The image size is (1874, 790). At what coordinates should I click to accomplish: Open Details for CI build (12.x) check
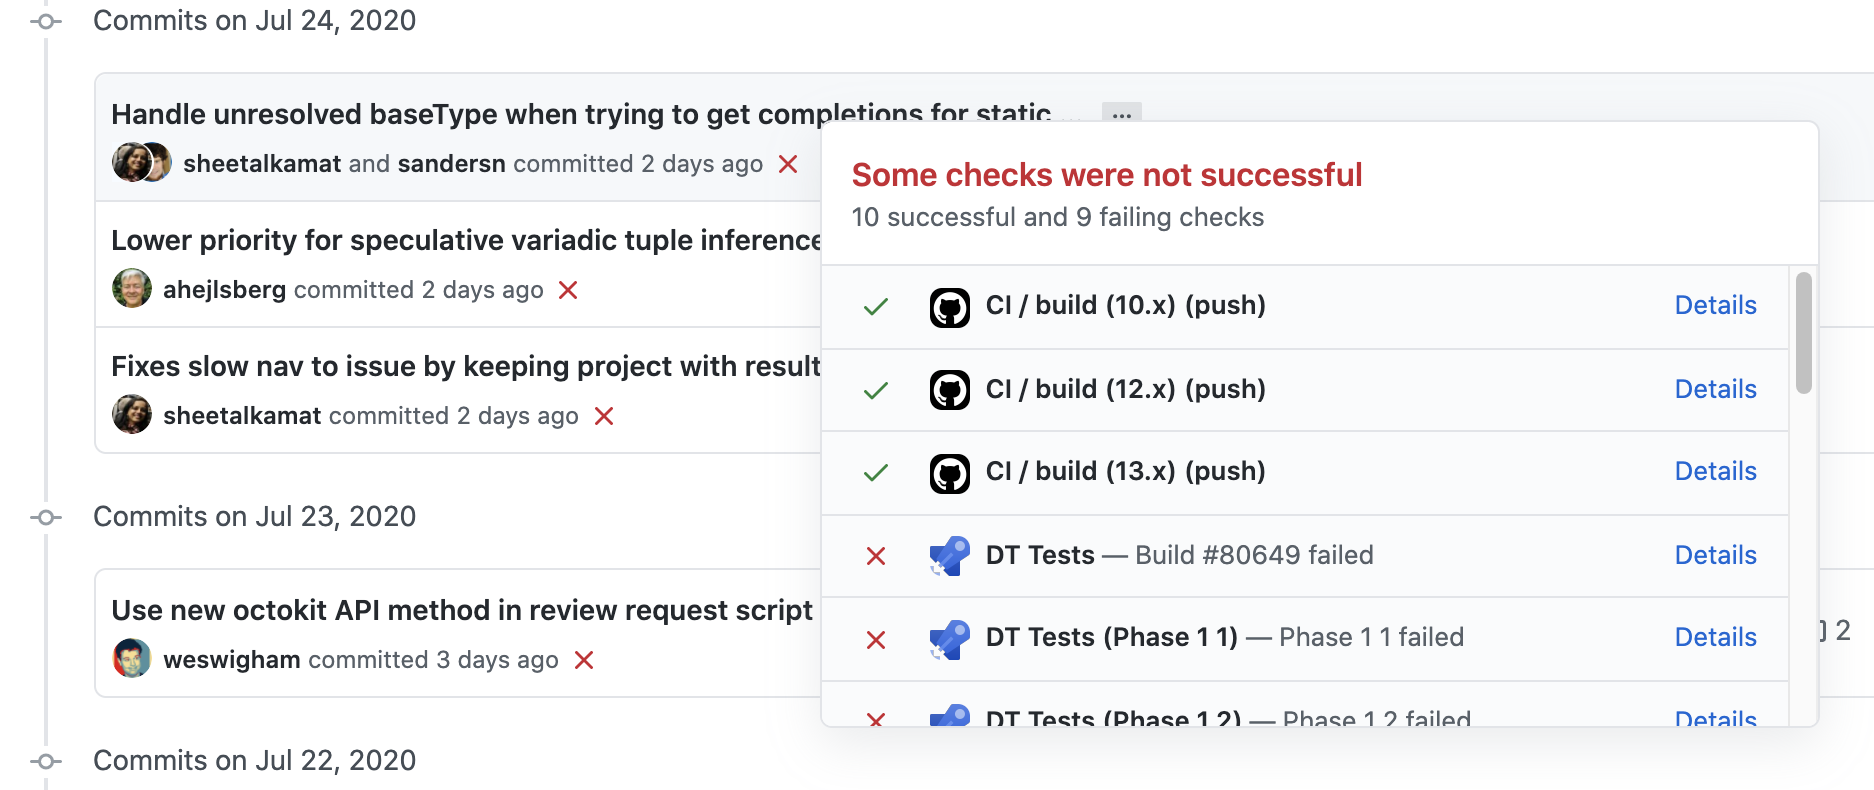[x=1715, y=389]
